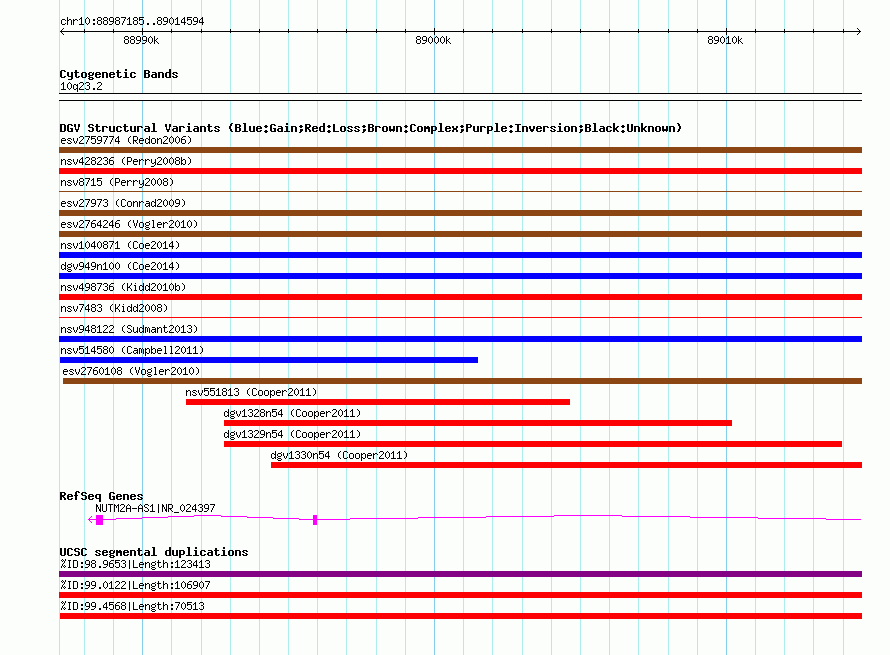Image resolution: width=890 pixels, height=655 pixels.
Task: Click the blue bar under nsv948122
Action: (460, 339)
